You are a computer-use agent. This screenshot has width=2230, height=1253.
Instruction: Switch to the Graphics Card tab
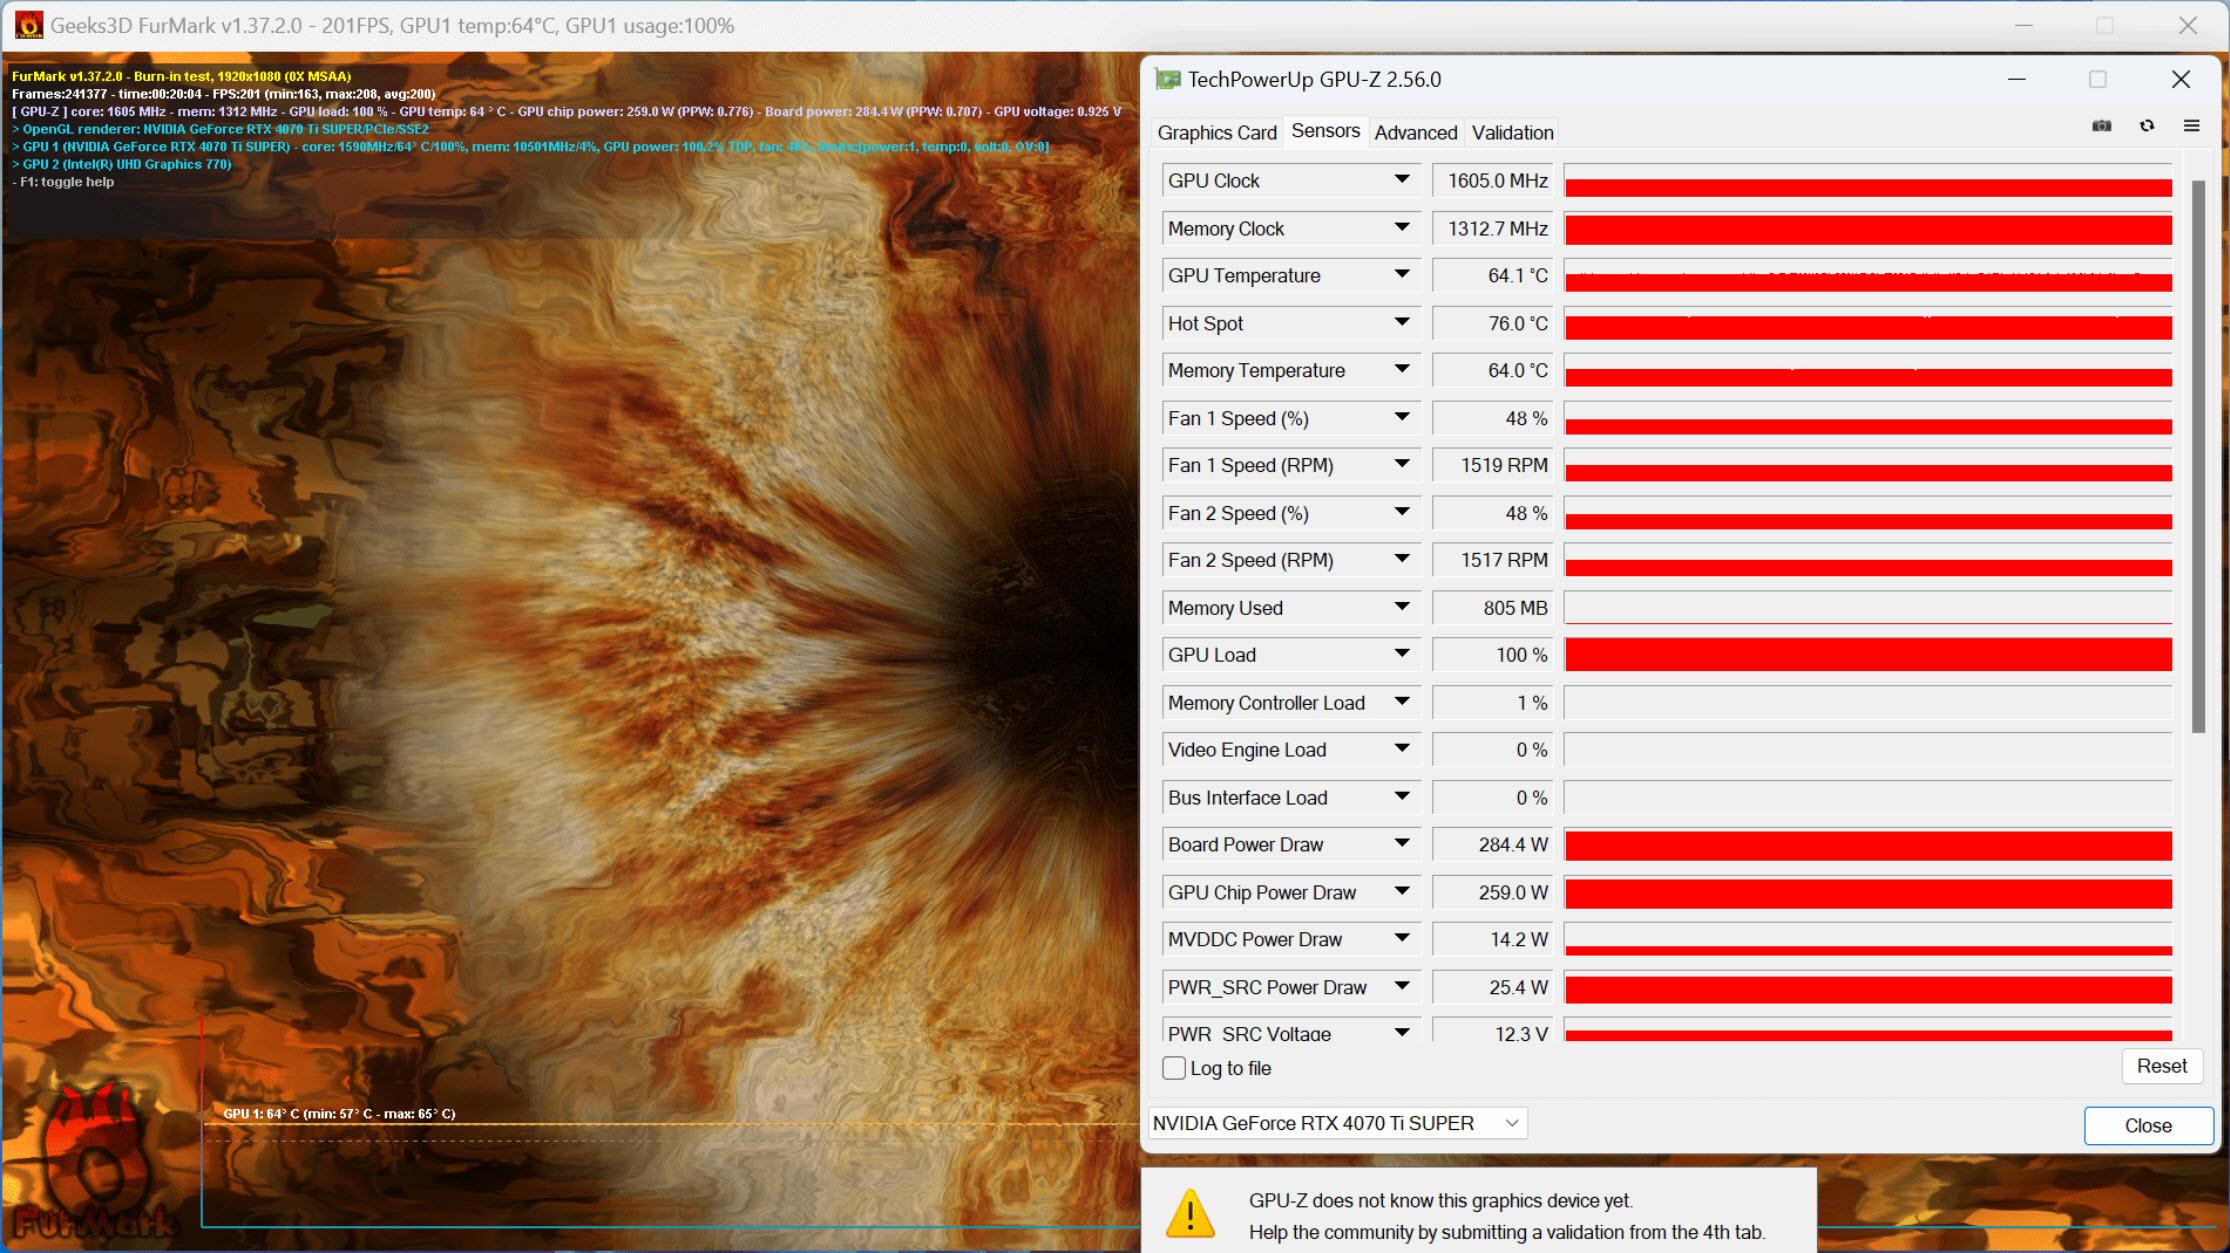pyautogui.click(x=1218, y=132)
